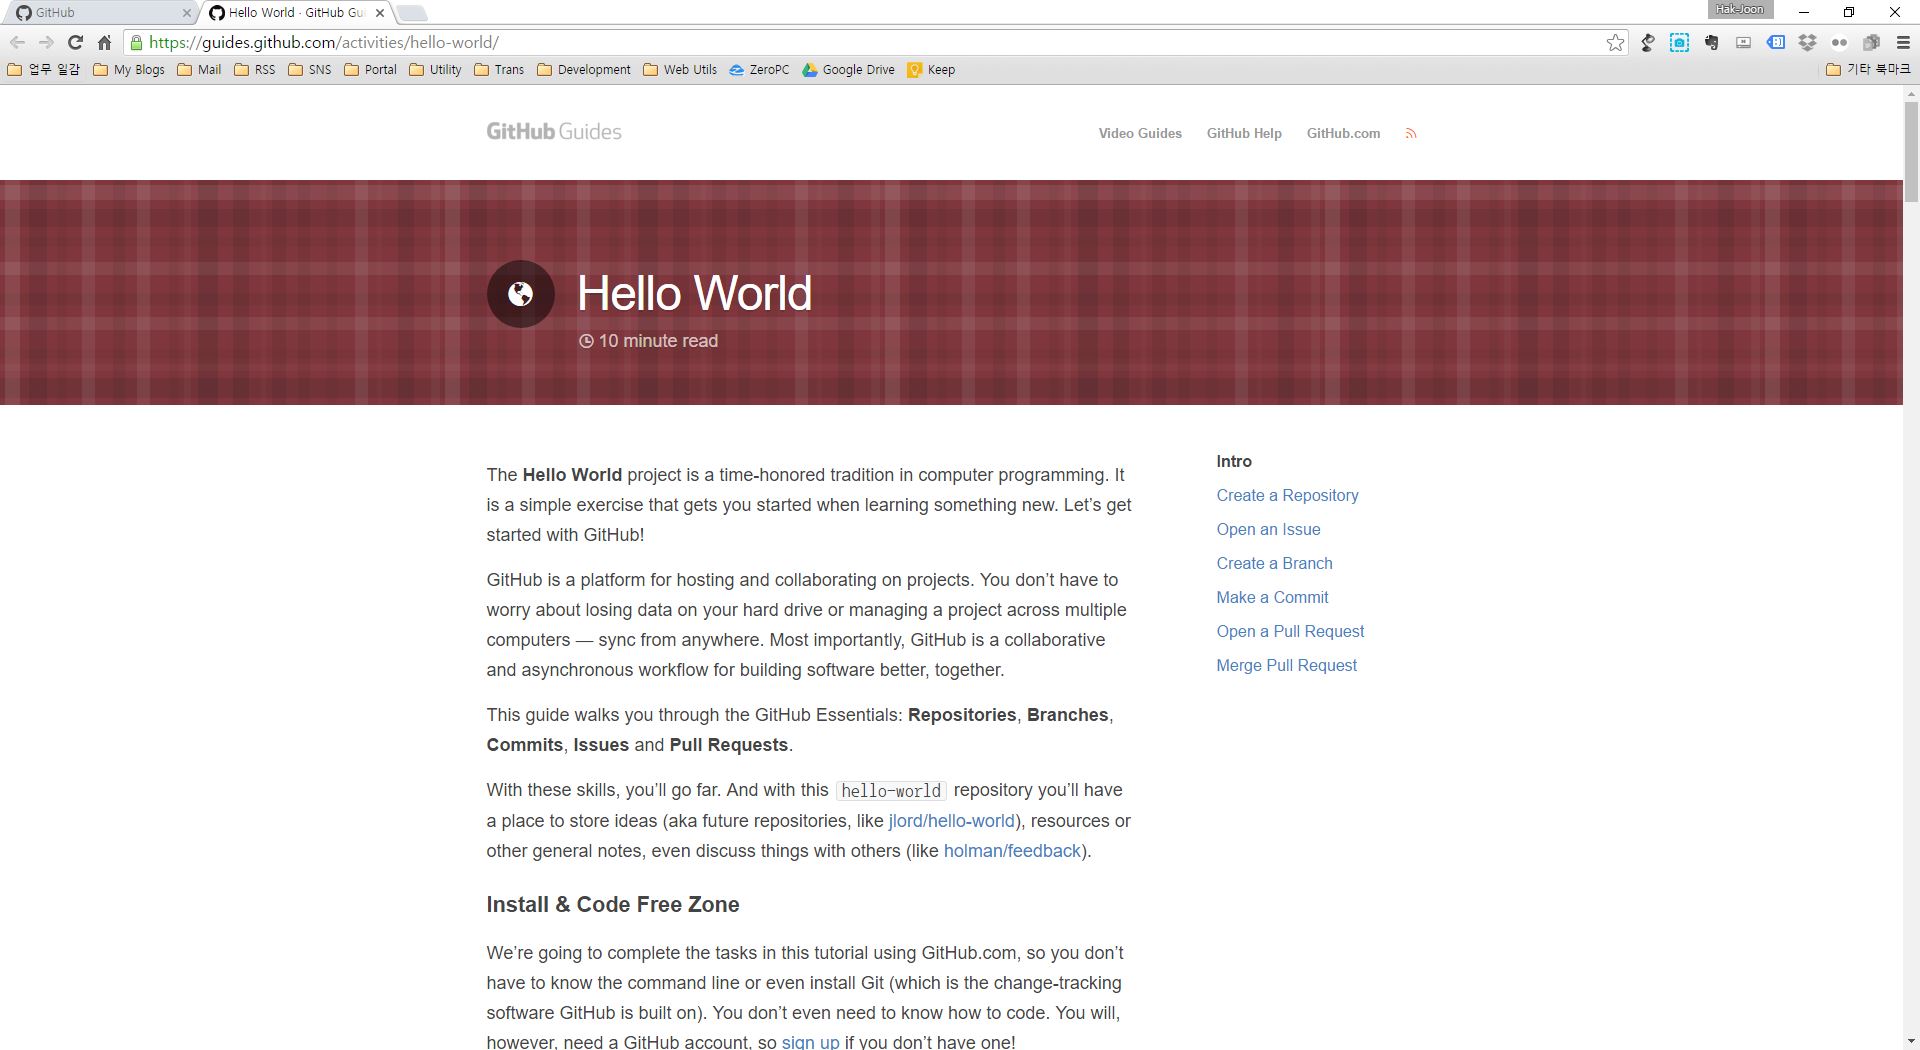Toggle the bookmark star for this page
This screenshot has width=1920, height=1050.
(1613, 42)
